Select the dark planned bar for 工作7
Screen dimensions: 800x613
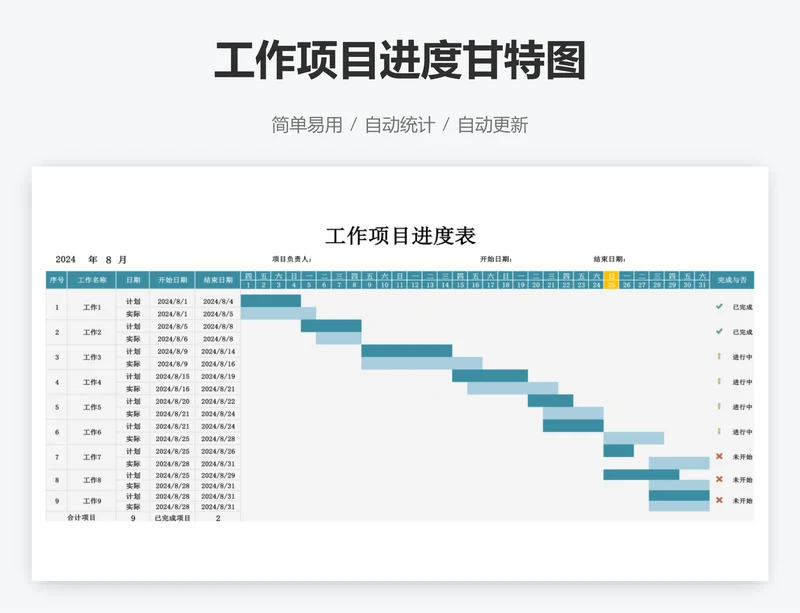click(x=618, y=451)
